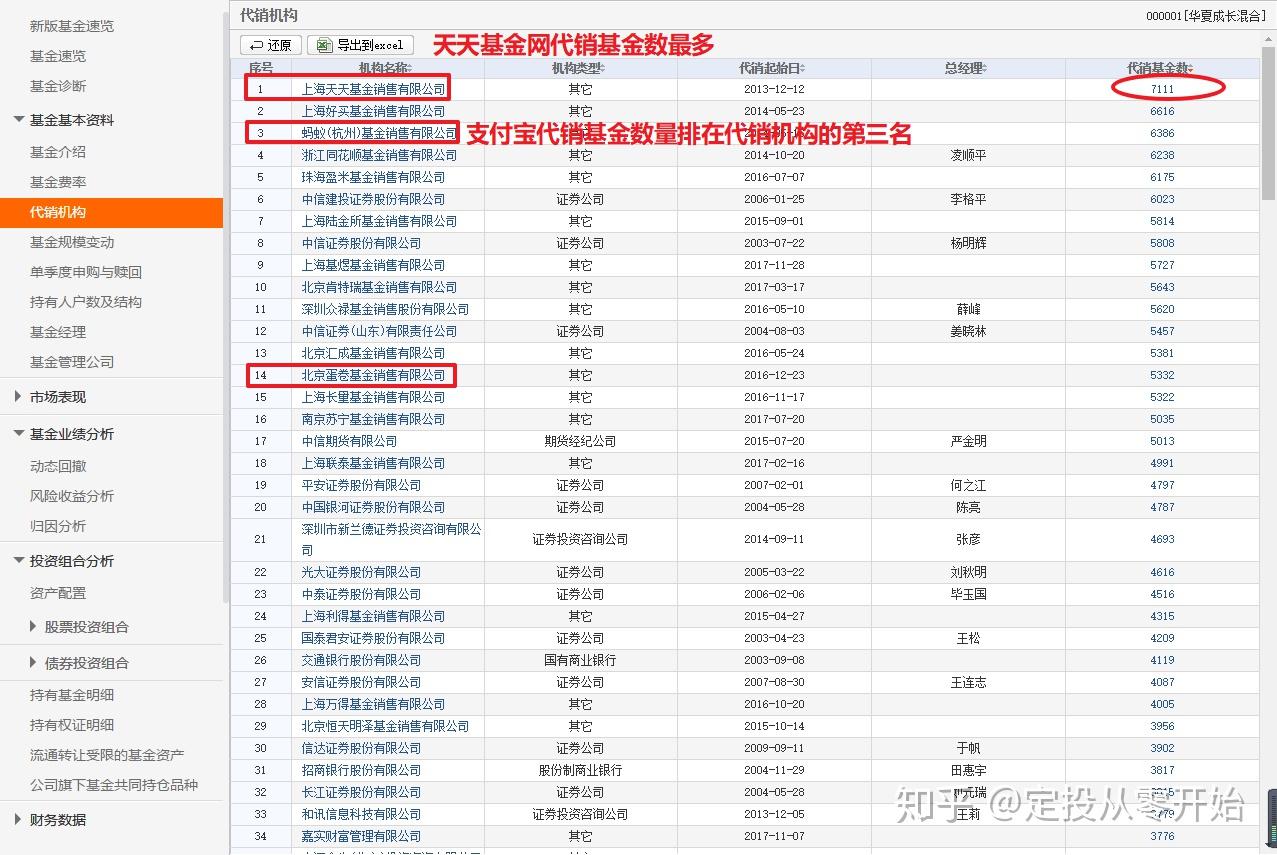The height and width of the screenshot is (855, 1277).
Task: Open 持有权证明细 in the sidebar
Action: 72,725
